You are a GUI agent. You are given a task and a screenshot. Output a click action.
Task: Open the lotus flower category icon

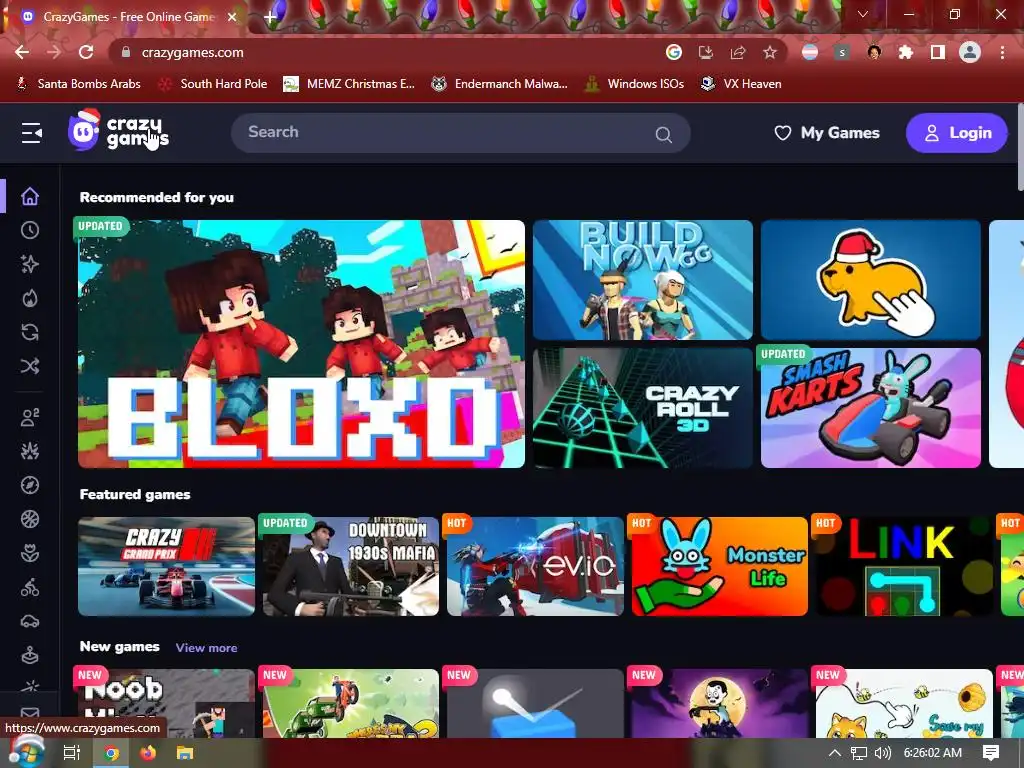(x=30, y=553)
